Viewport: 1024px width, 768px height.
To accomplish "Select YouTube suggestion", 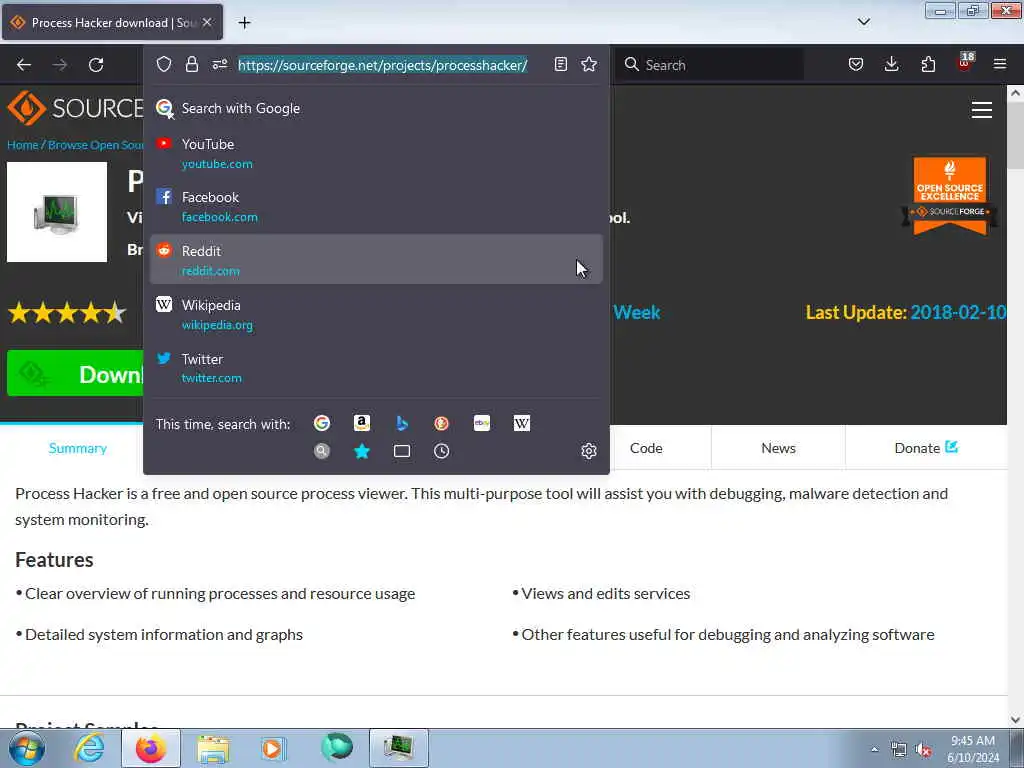I will coord(376,153).
